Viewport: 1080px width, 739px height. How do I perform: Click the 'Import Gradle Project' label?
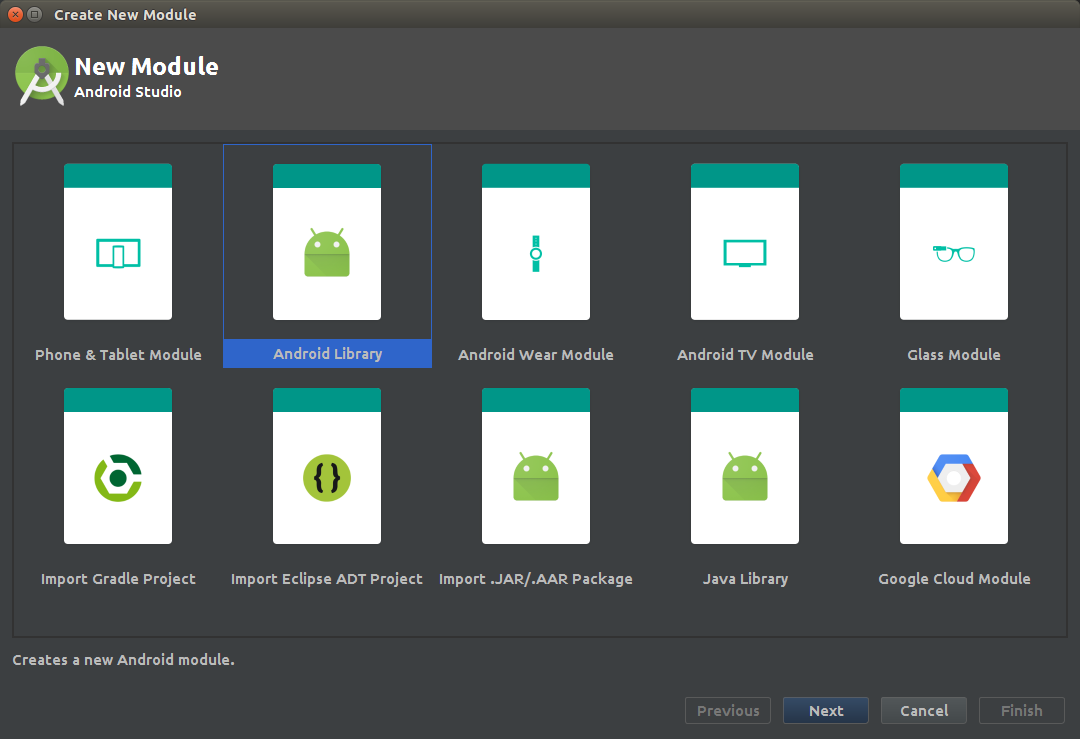[118, 579]
